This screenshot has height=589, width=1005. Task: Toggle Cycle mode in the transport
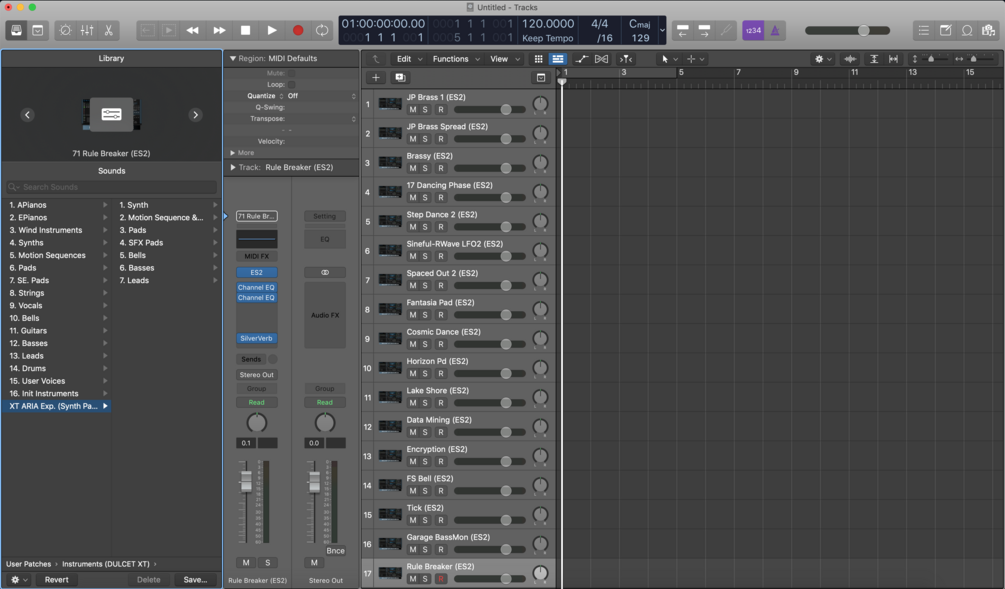click(322, 30)
